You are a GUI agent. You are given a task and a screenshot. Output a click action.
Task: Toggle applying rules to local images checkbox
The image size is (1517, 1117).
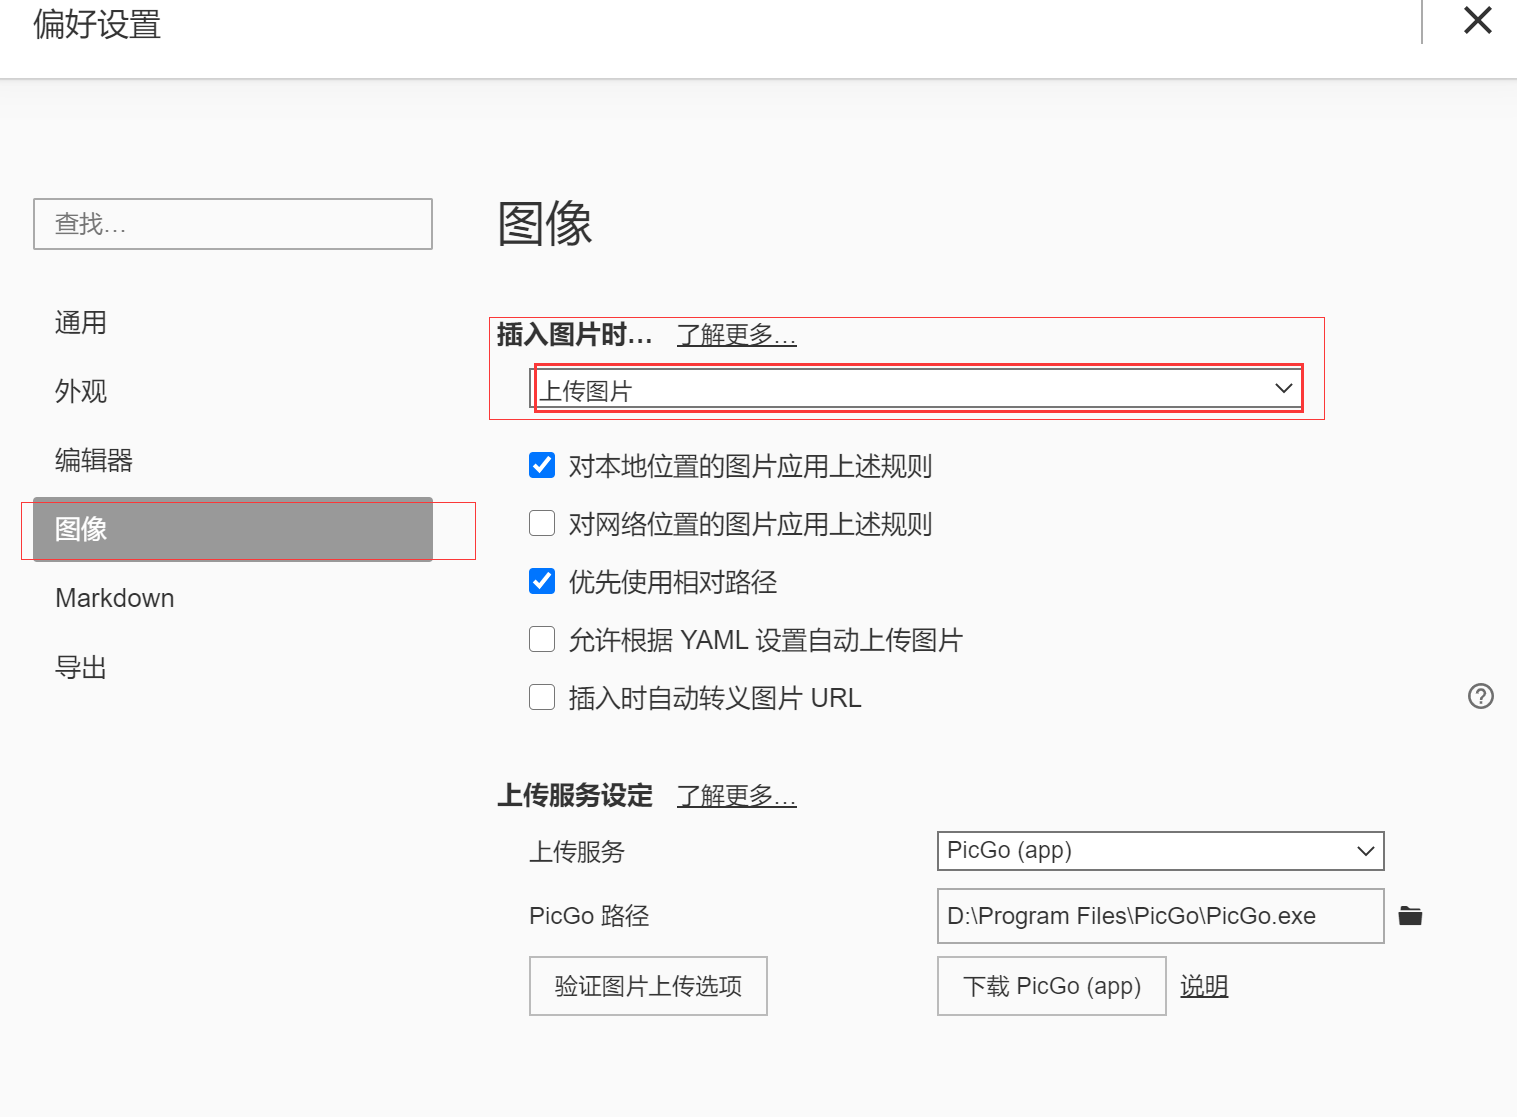coord(542,465)
